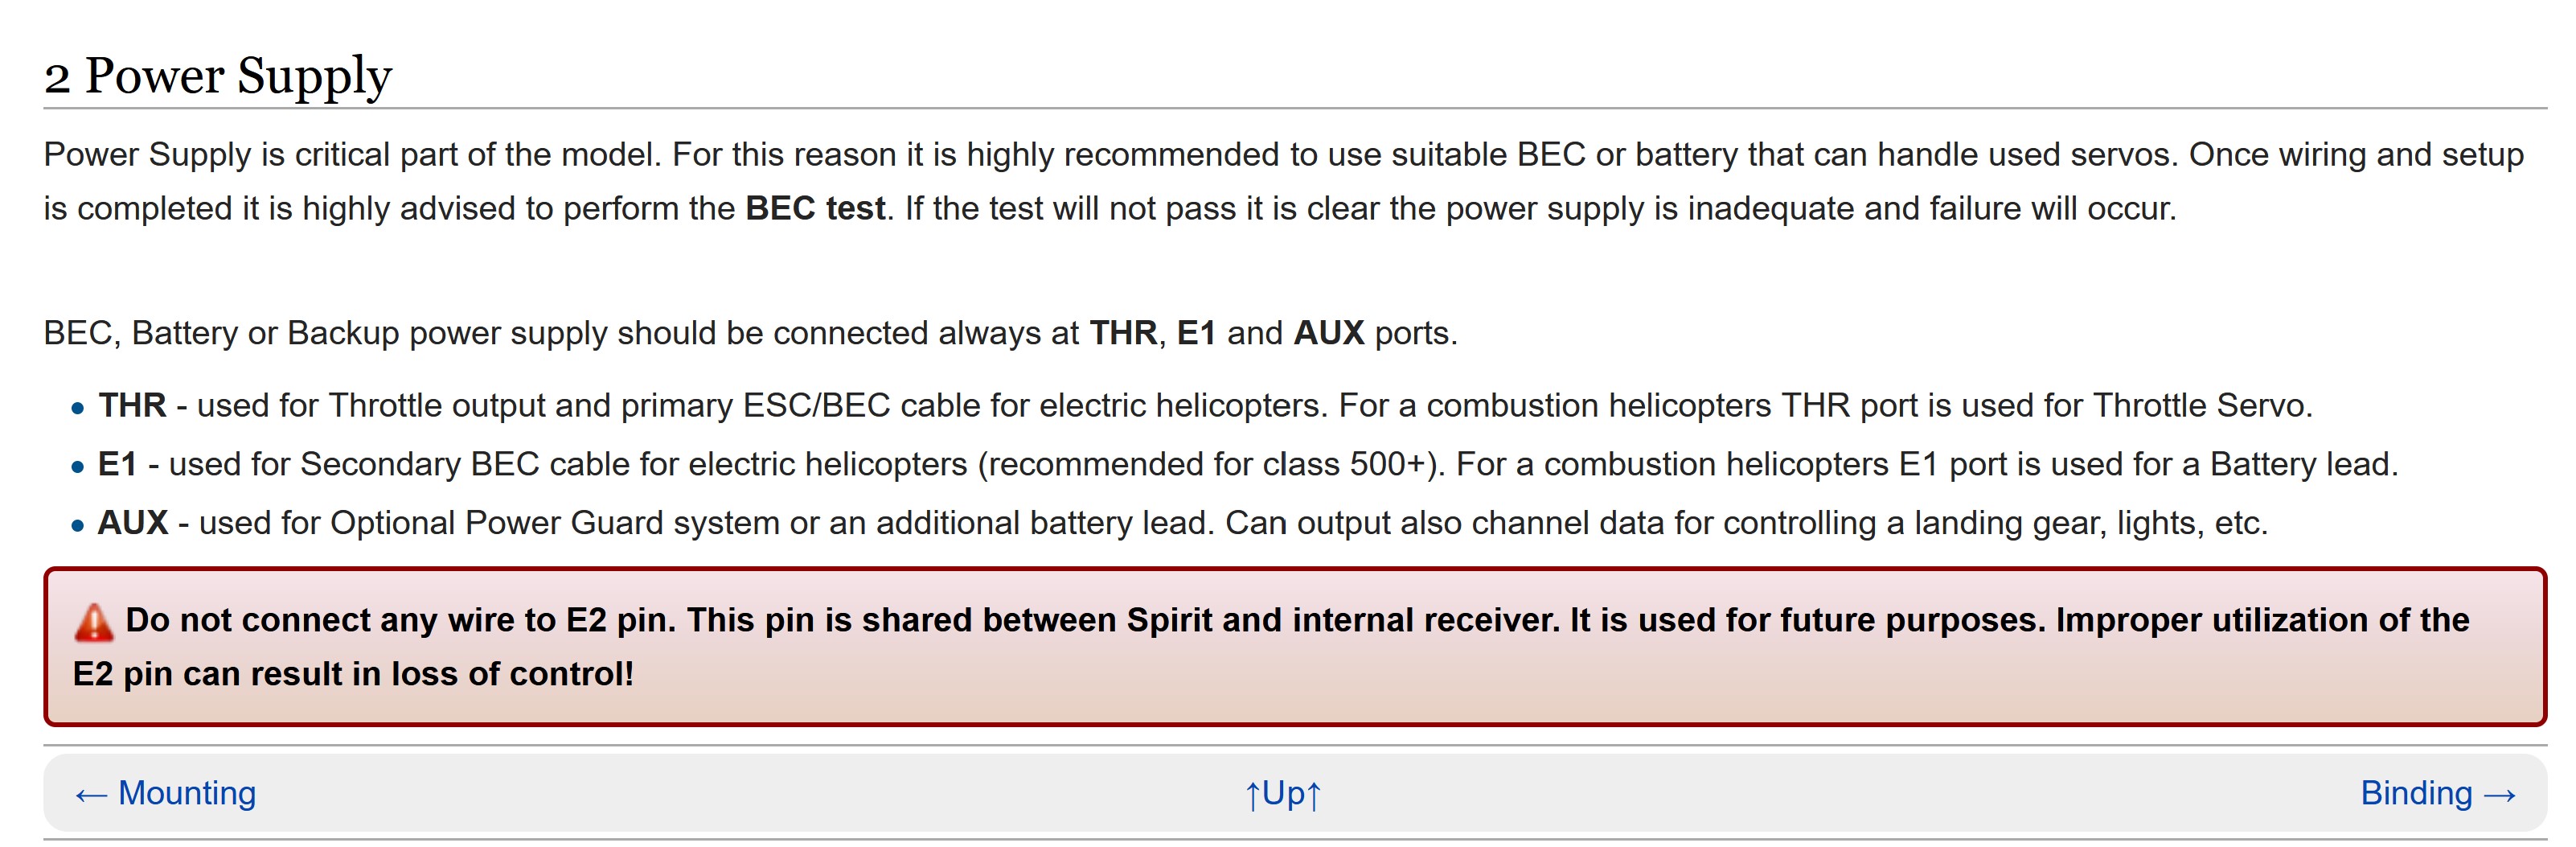This screenshot has height=847, width=2576.
Task: Click the "2 Power Supply" heading
Action: [x=217, y=76]
